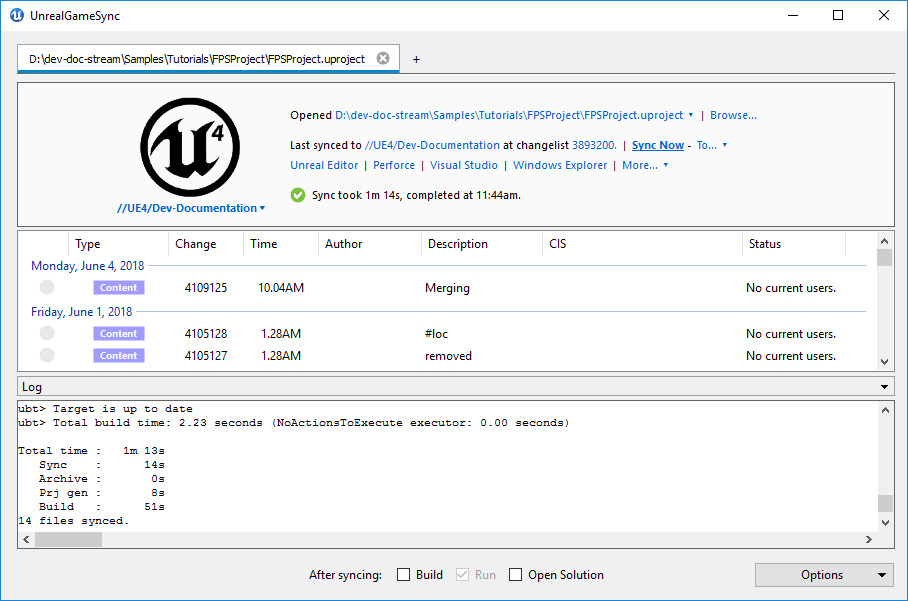This screenshot has width=908, height=601.
Task: Select the FPSProject.uproject tab
Action: coord(196,59)
